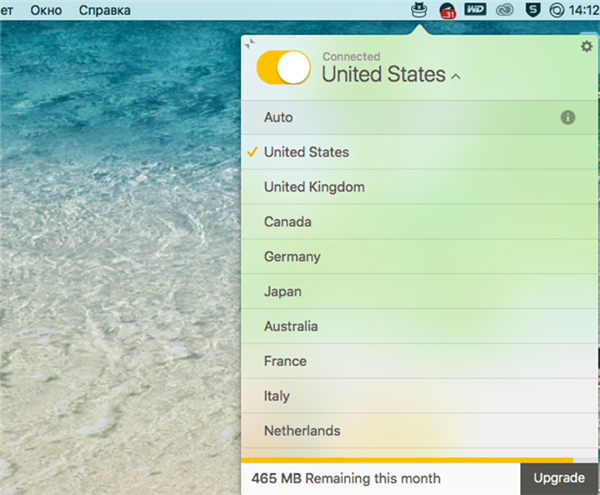Click the Connected status label
600x495 pixels.
pyautogui.click(x=351, y=57)
